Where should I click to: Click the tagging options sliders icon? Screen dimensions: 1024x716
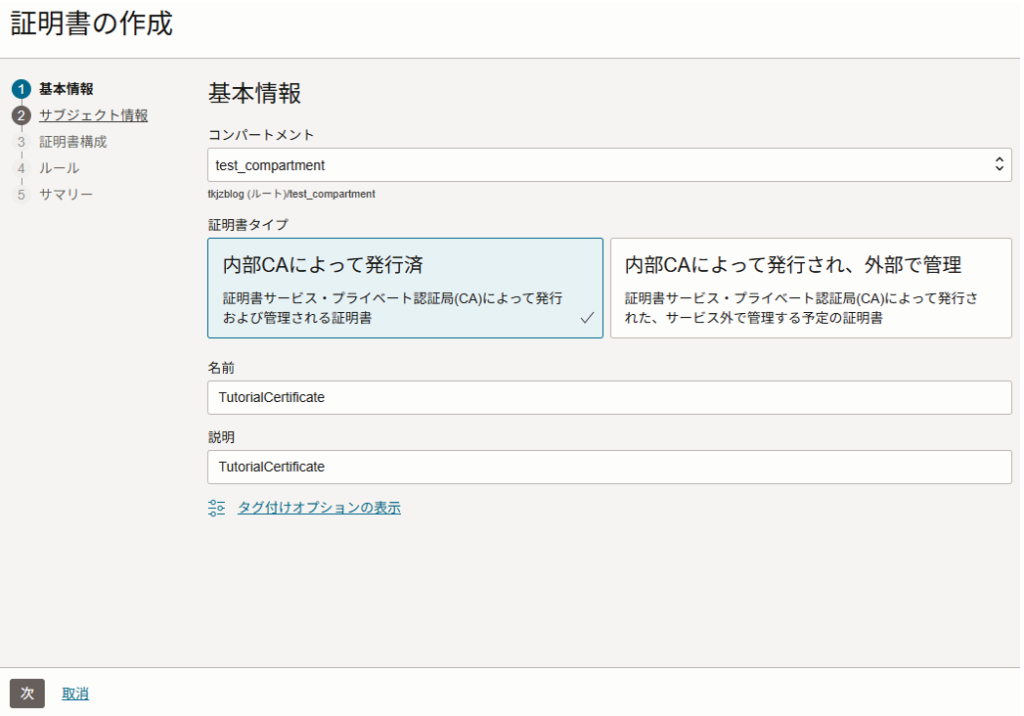pyautogui.click(x=217, y=508)
